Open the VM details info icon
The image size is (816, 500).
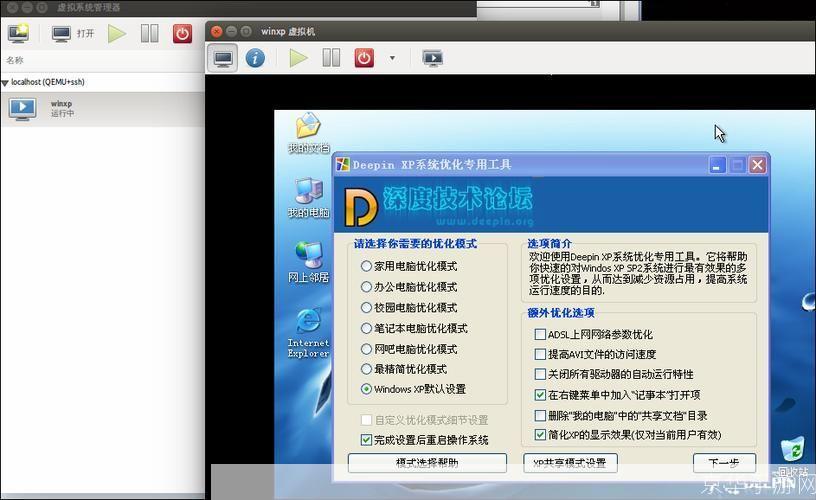(x=255, y=58)
